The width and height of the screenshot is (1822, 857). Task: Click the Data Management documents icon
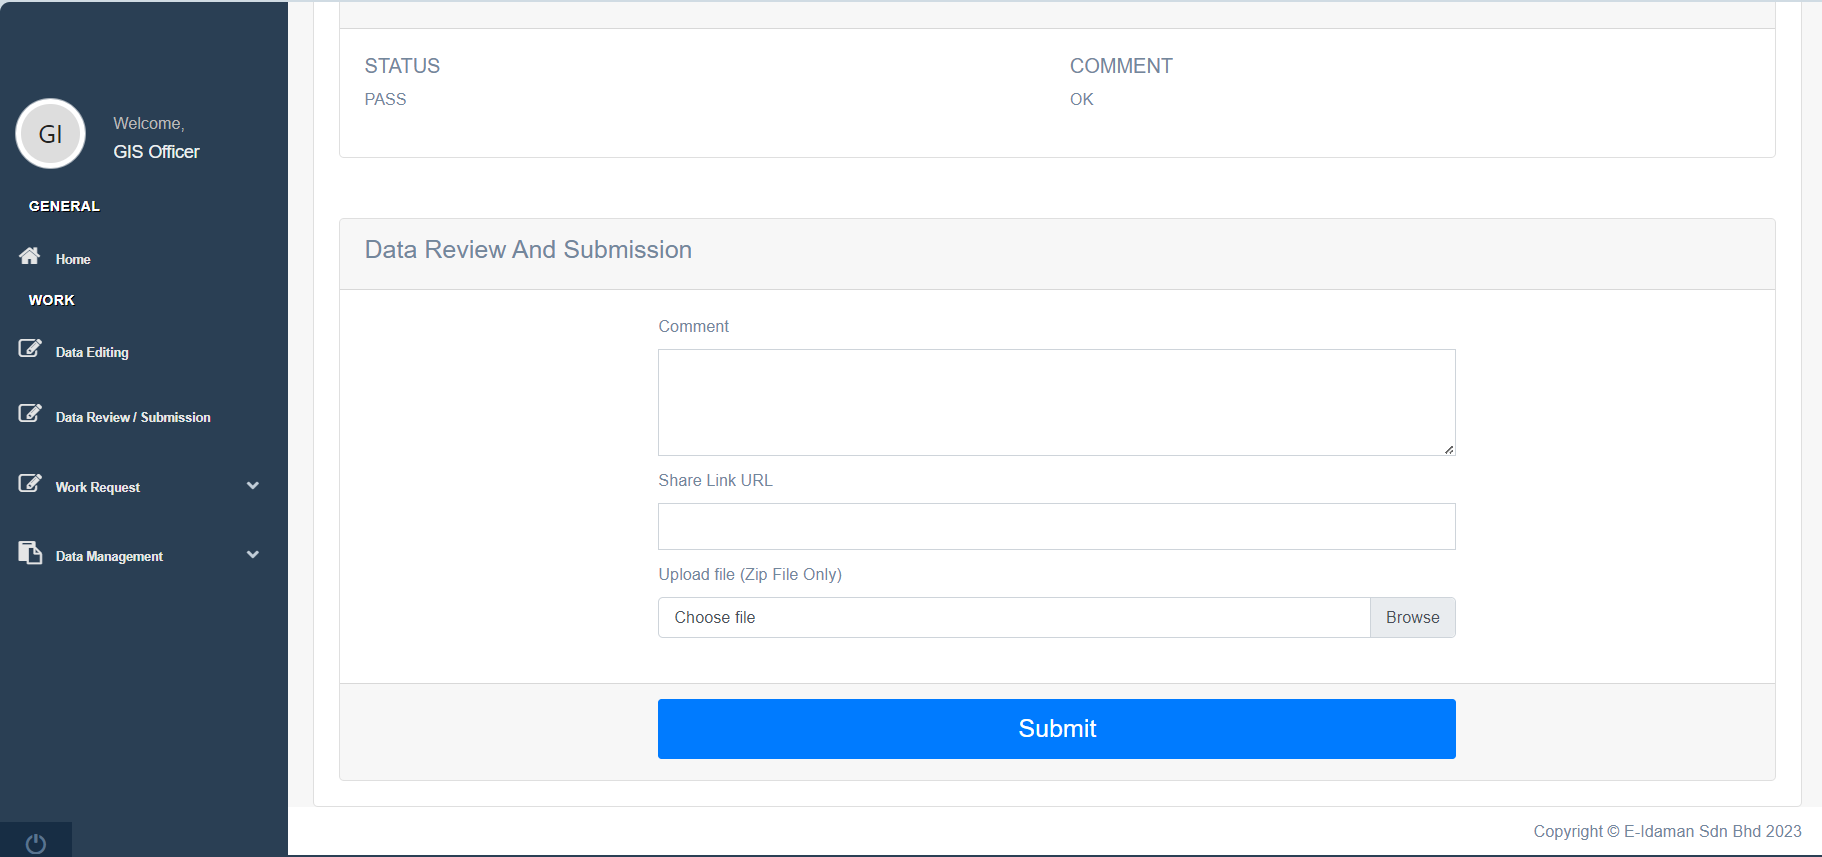pos(30,553)
